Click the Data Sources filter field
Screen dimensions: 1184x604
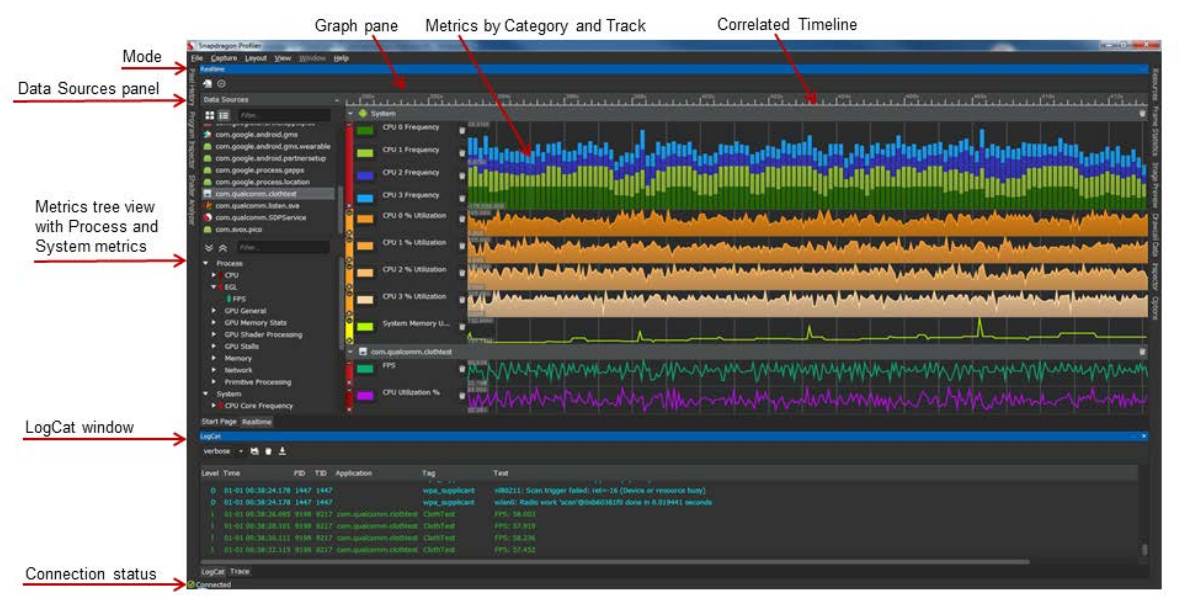(283, 115)
